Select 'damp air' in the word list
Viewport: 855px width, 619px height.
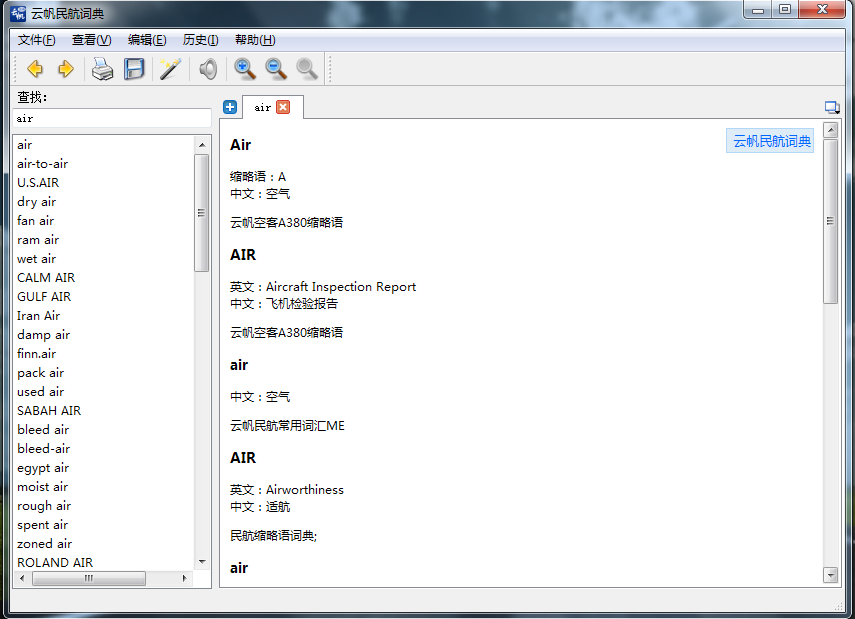(x=104, y=335)
